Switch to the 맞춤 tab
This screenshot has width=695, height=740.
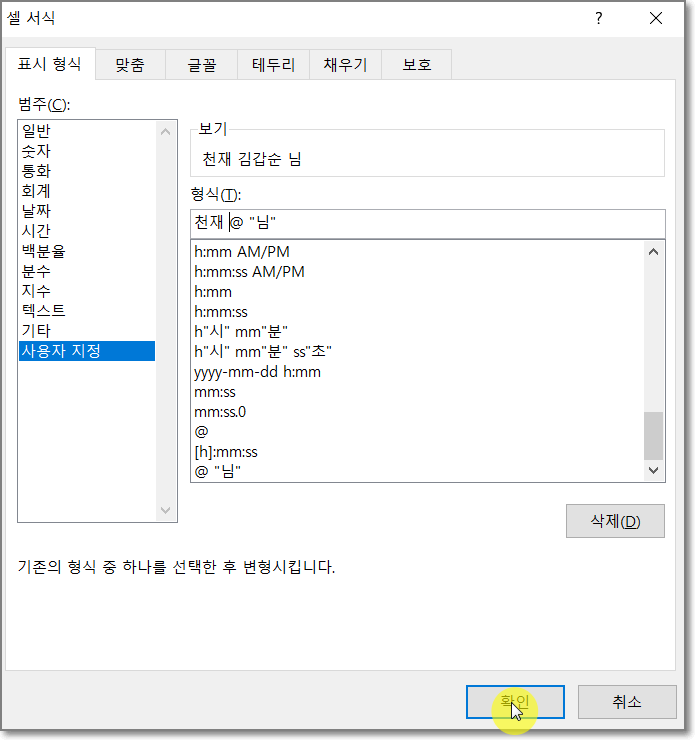click(x=130, y=65)
